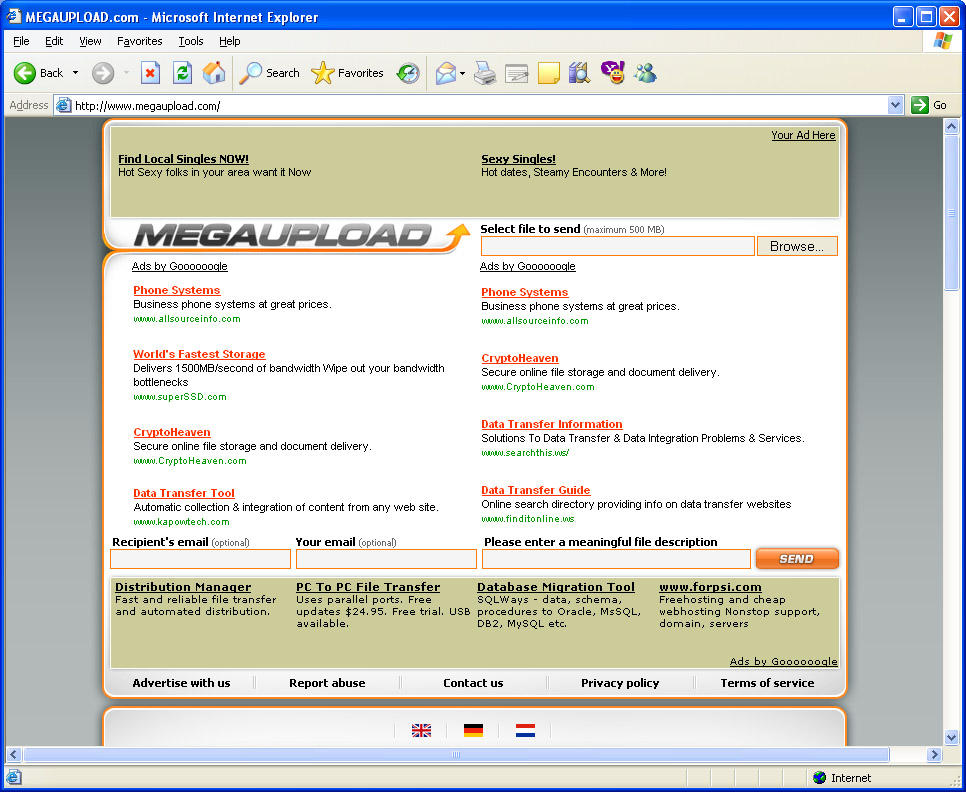
Task: Click the vertical scrollbar down arrow
Action: (x=951, y=737)
